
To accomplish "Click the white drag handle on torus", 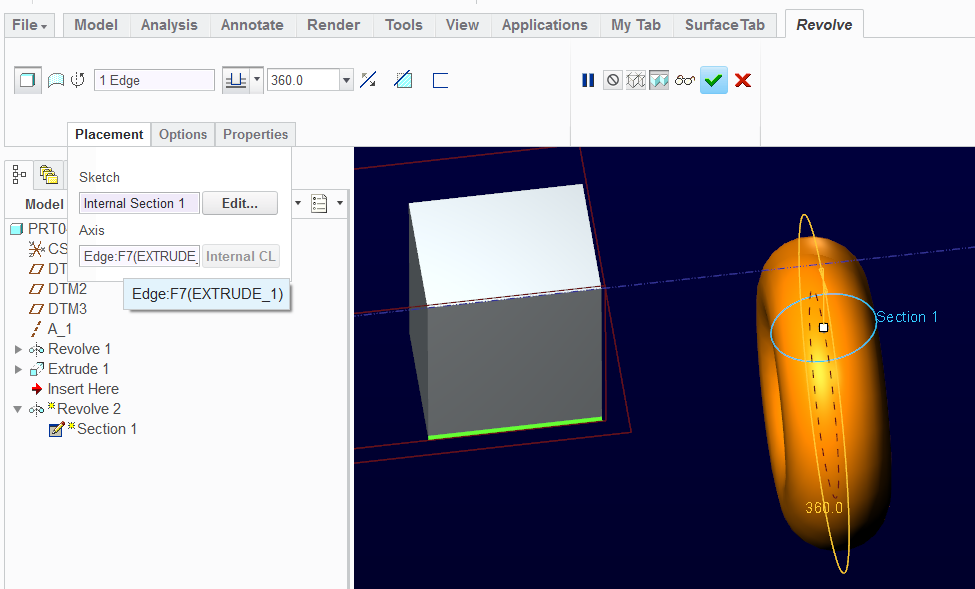I will [823, 327].
